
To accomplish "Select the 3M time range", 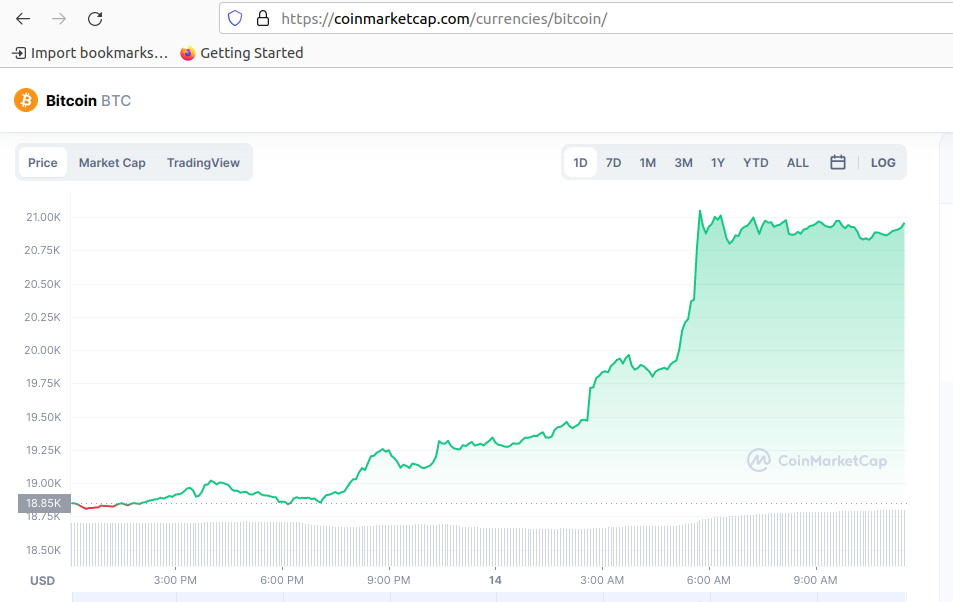I will (684, 162).
